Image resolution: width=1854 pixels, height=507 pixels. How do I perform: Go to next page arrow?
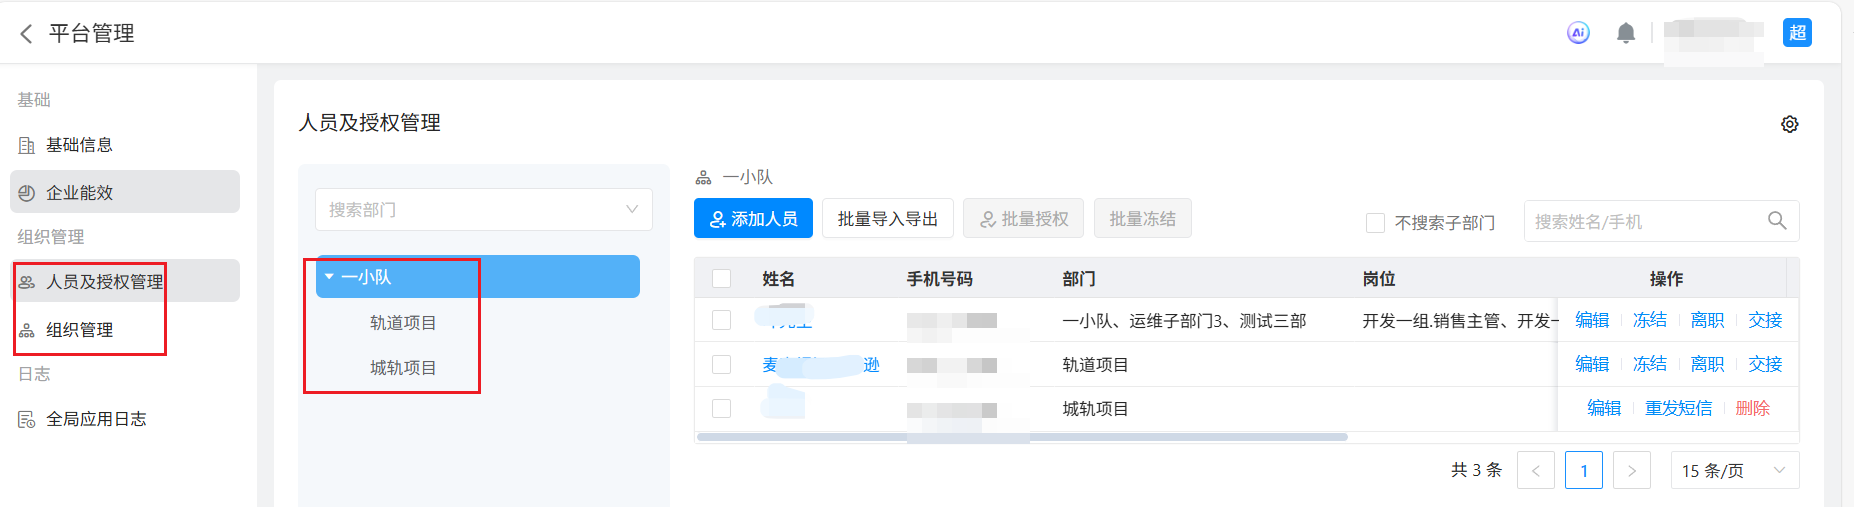pos(1631,470)
